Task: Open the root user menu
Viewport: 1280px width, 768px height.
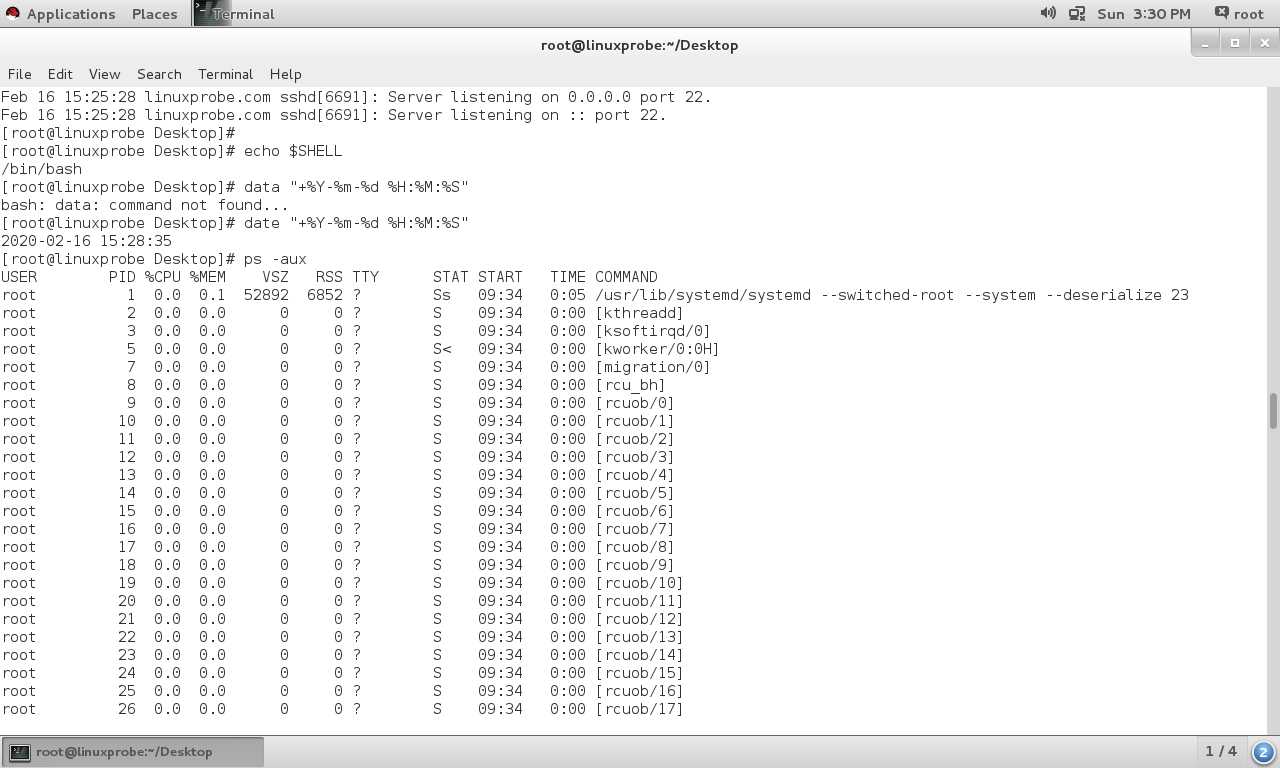Action: 1239,14
